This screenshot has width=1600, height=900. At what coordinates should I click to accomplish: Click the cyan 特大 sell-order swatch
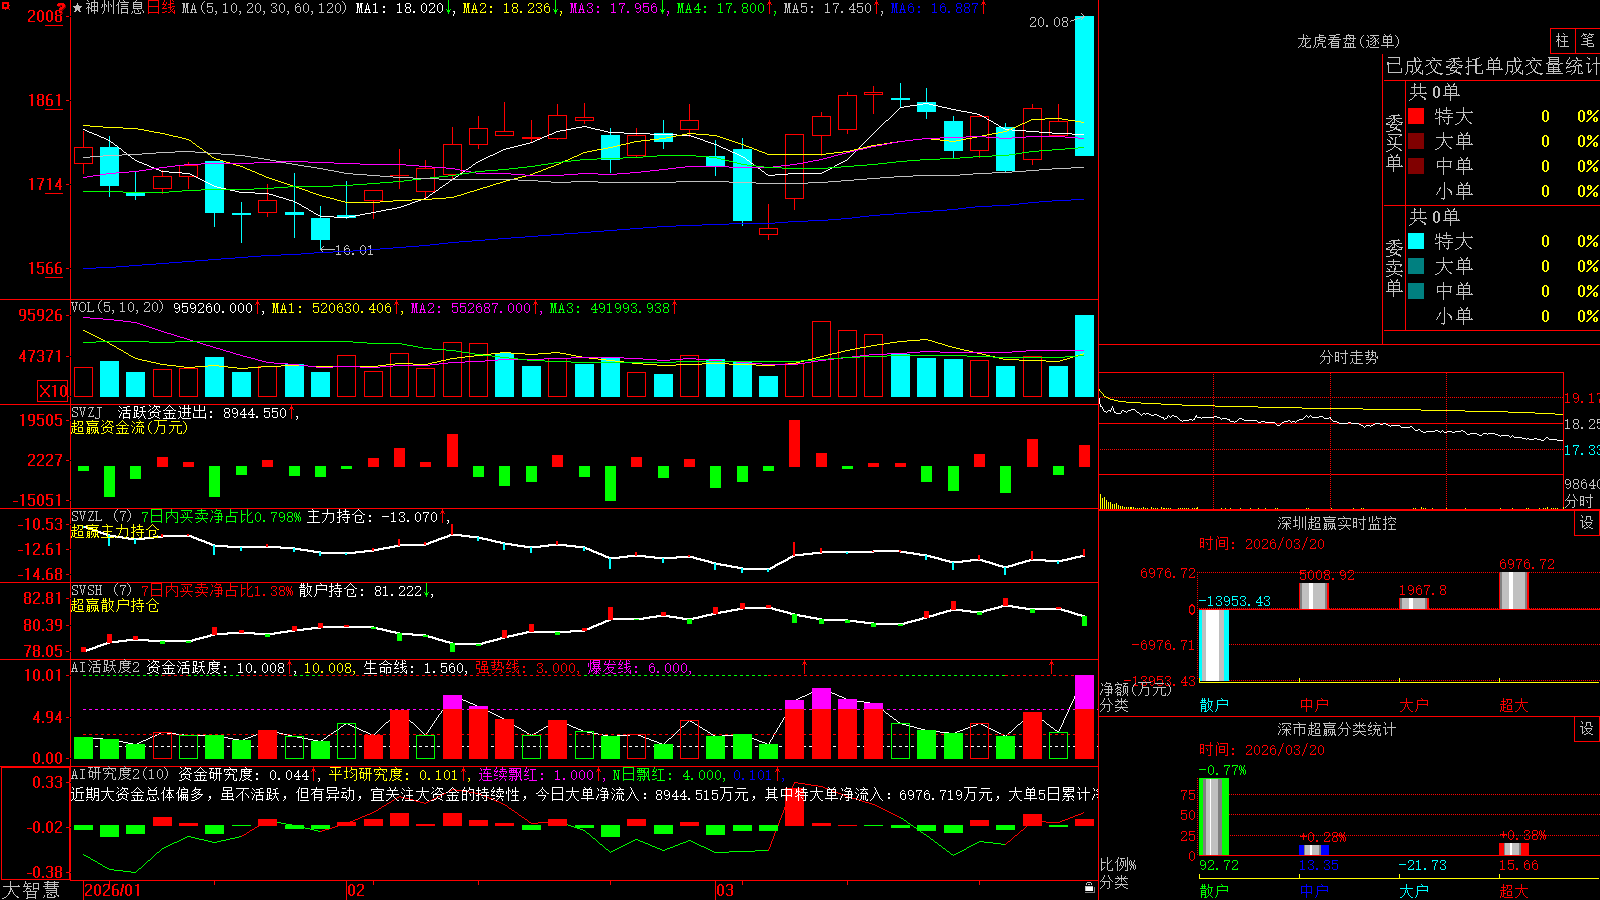click(1416, 241)
